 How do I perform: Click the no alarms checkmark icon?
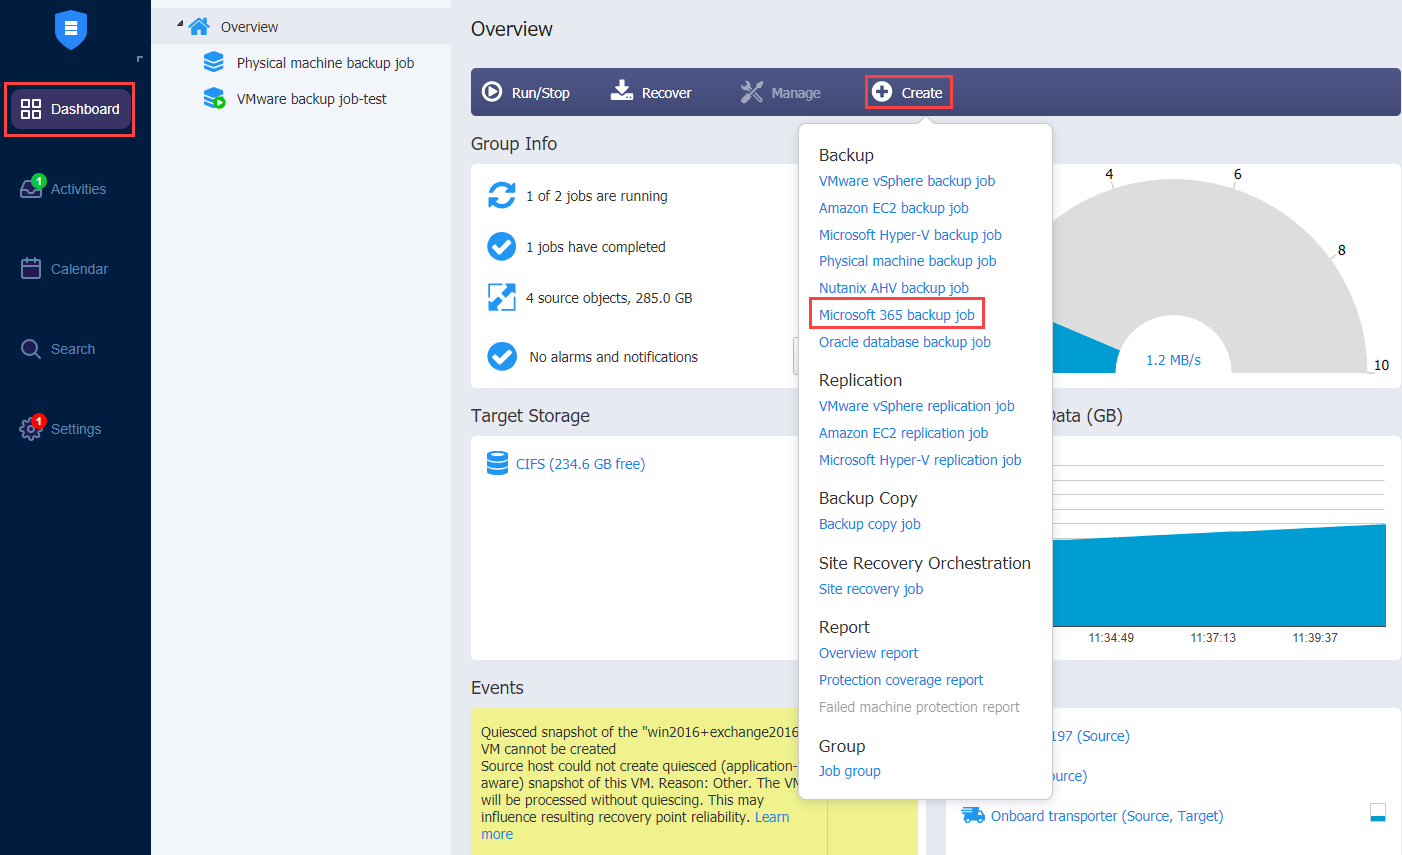(x=502, y=356)
